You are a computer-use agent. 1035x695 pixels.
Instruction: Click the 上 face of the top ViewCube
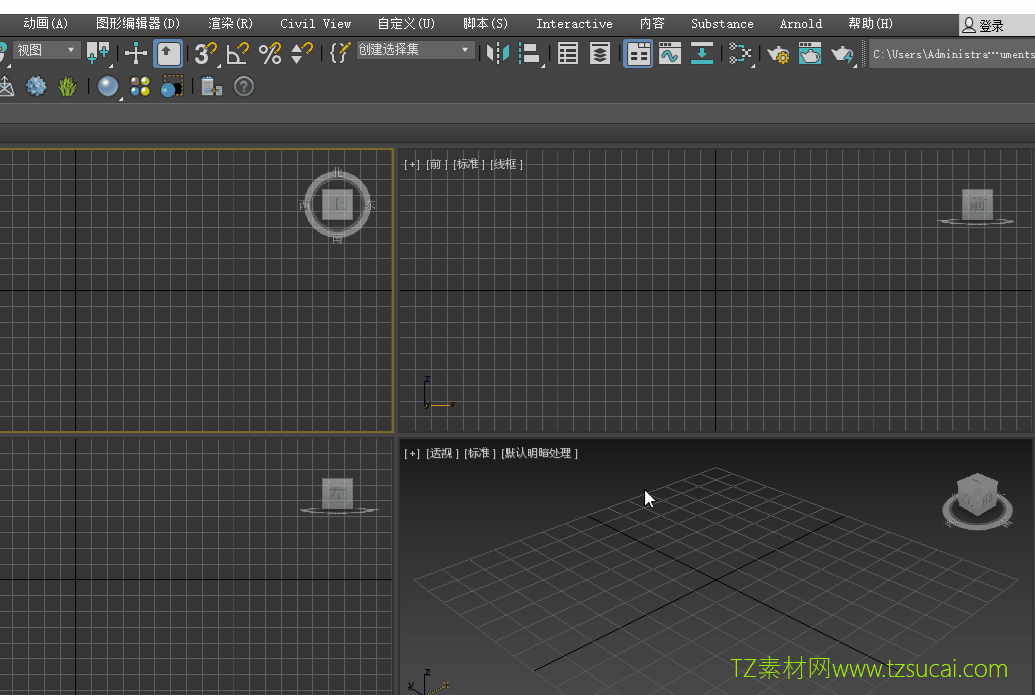(x=337, y=205)
